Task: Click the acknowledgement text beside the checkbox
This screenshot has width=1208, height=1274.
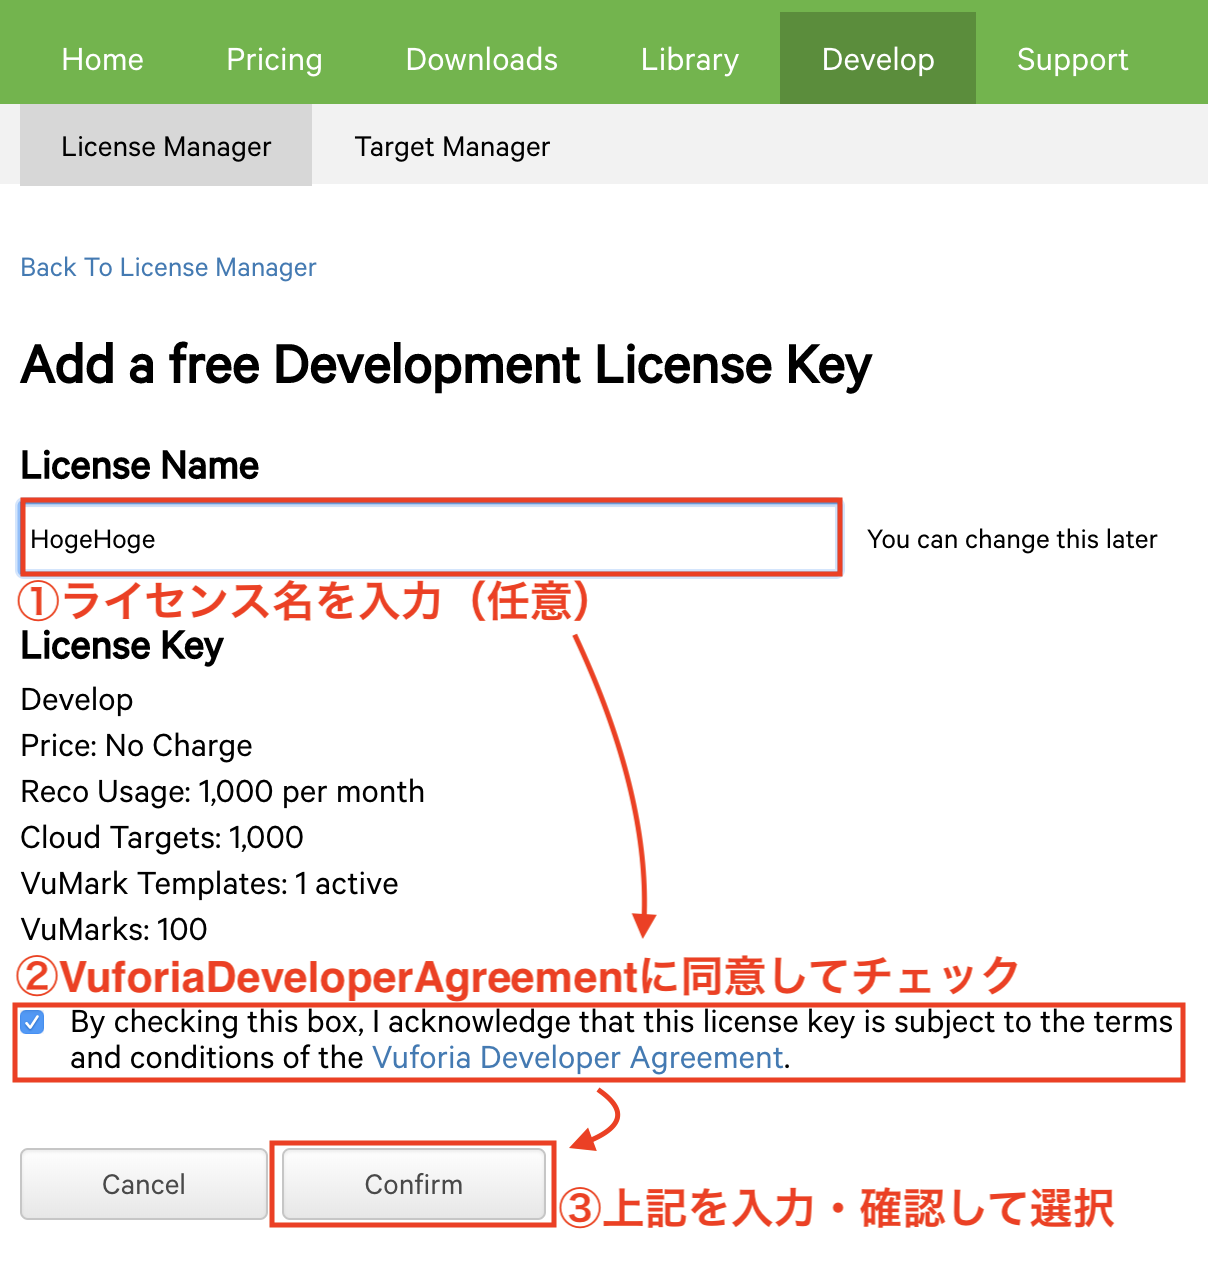Action: pos(620,1023)
